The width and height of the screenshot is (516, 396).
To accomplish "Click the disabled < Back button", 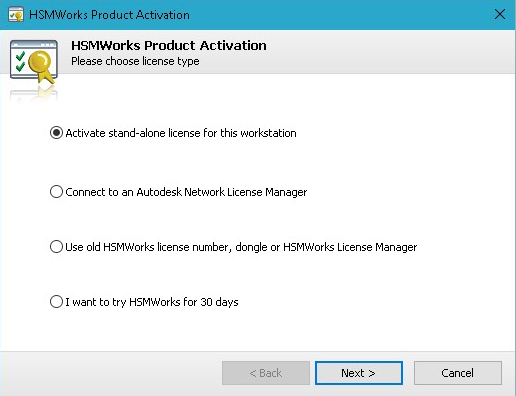I will pyautogui.click(x=266, y=373).
